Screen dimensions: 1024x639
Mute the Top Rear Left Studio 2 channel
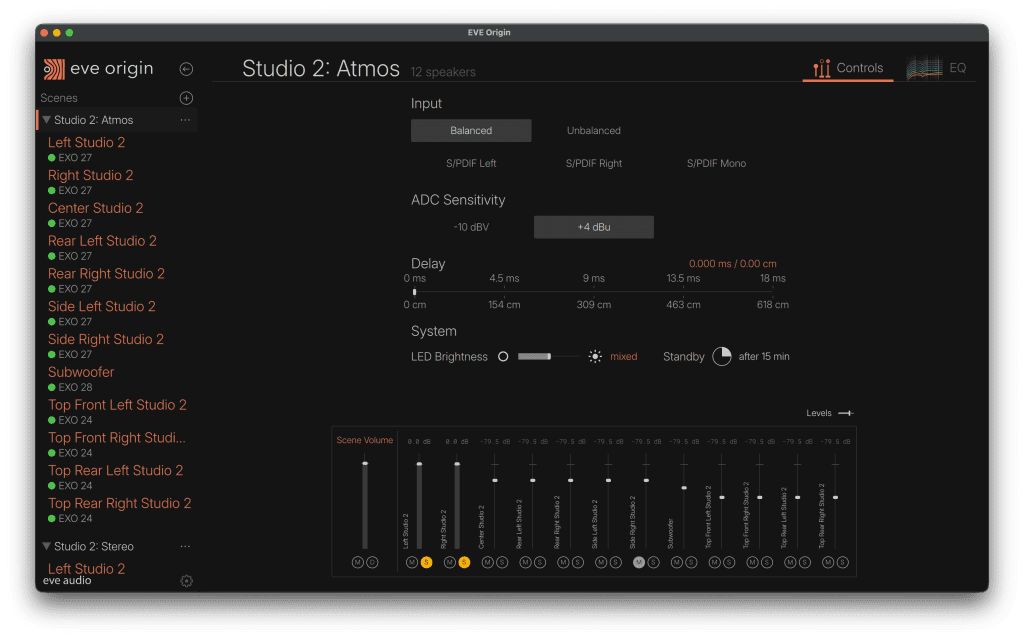[x=790, y=562]
